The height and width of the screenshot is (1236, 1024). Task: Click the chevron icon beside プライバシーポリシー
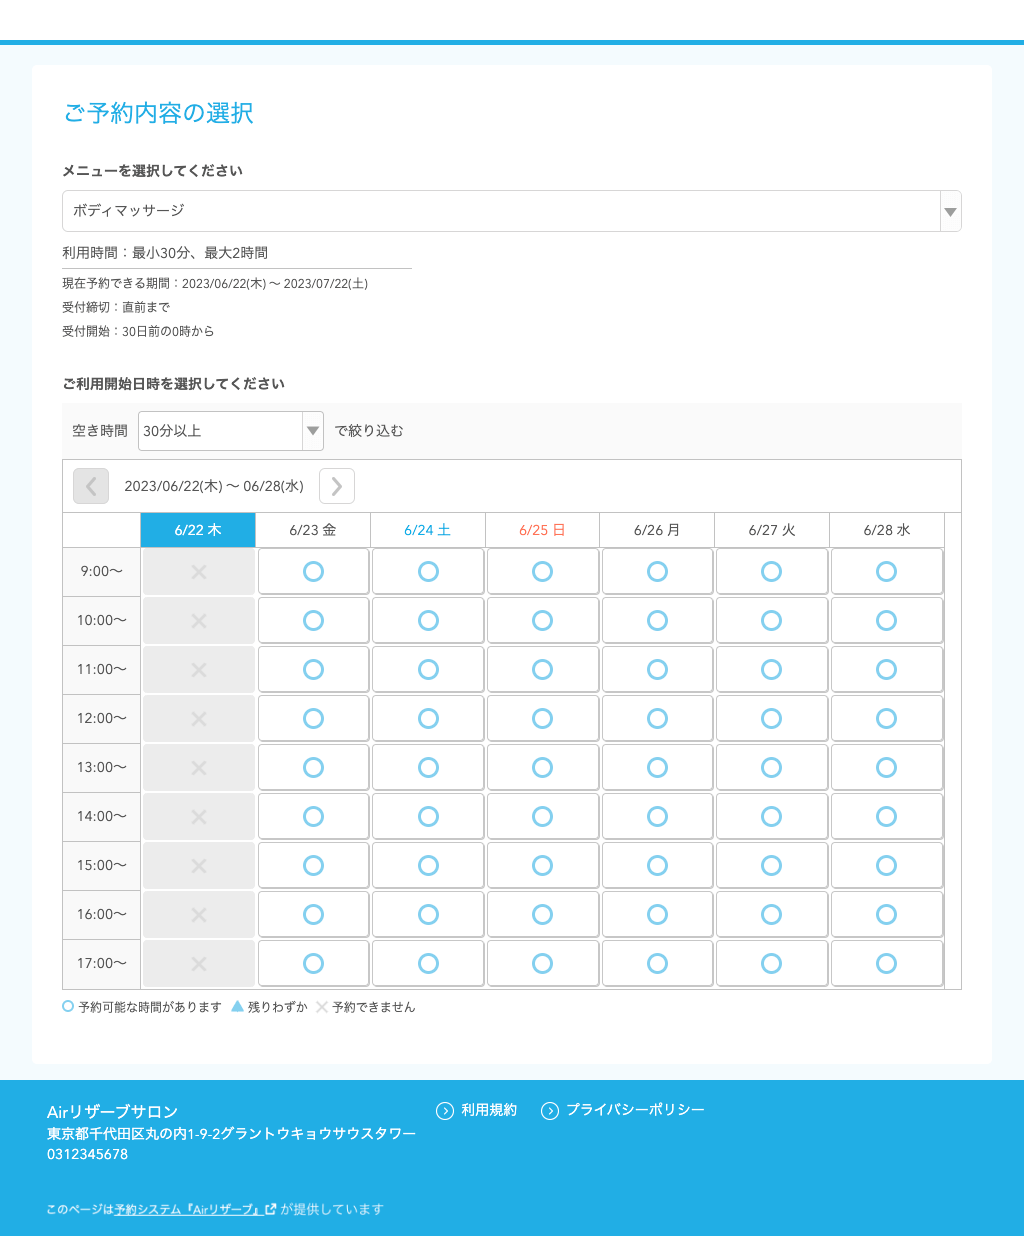pos(549,1110)
